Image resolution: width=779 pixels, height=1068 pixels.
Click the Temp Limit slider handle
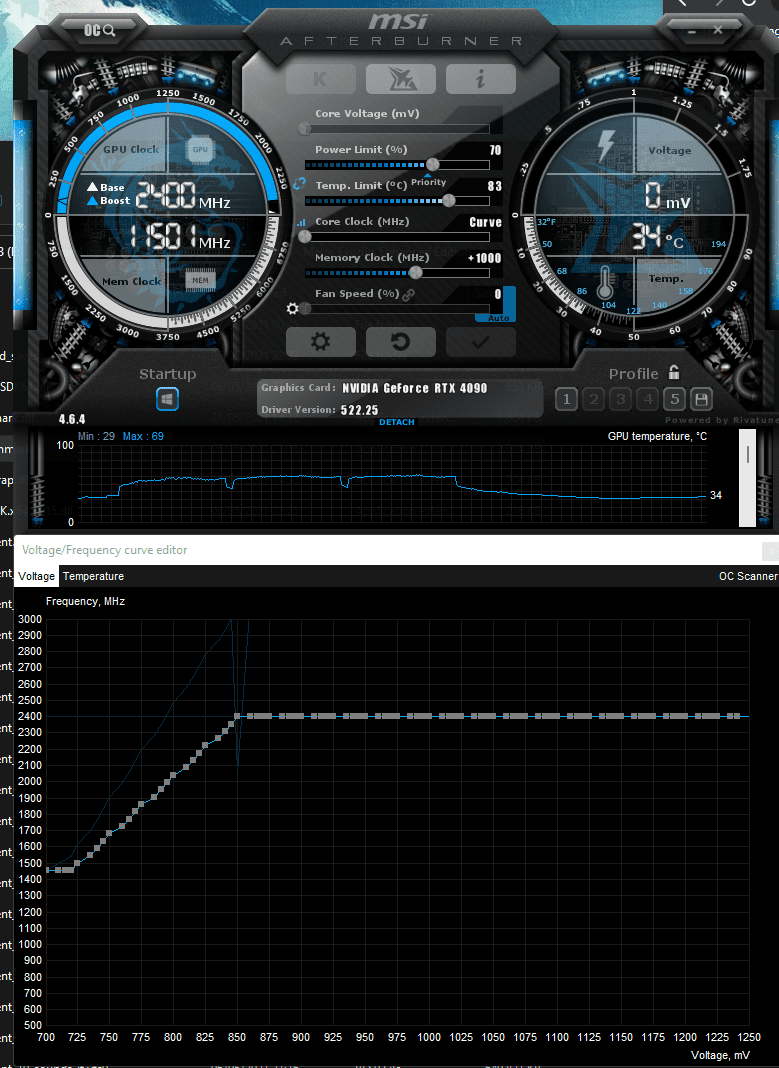pos(449,200)
